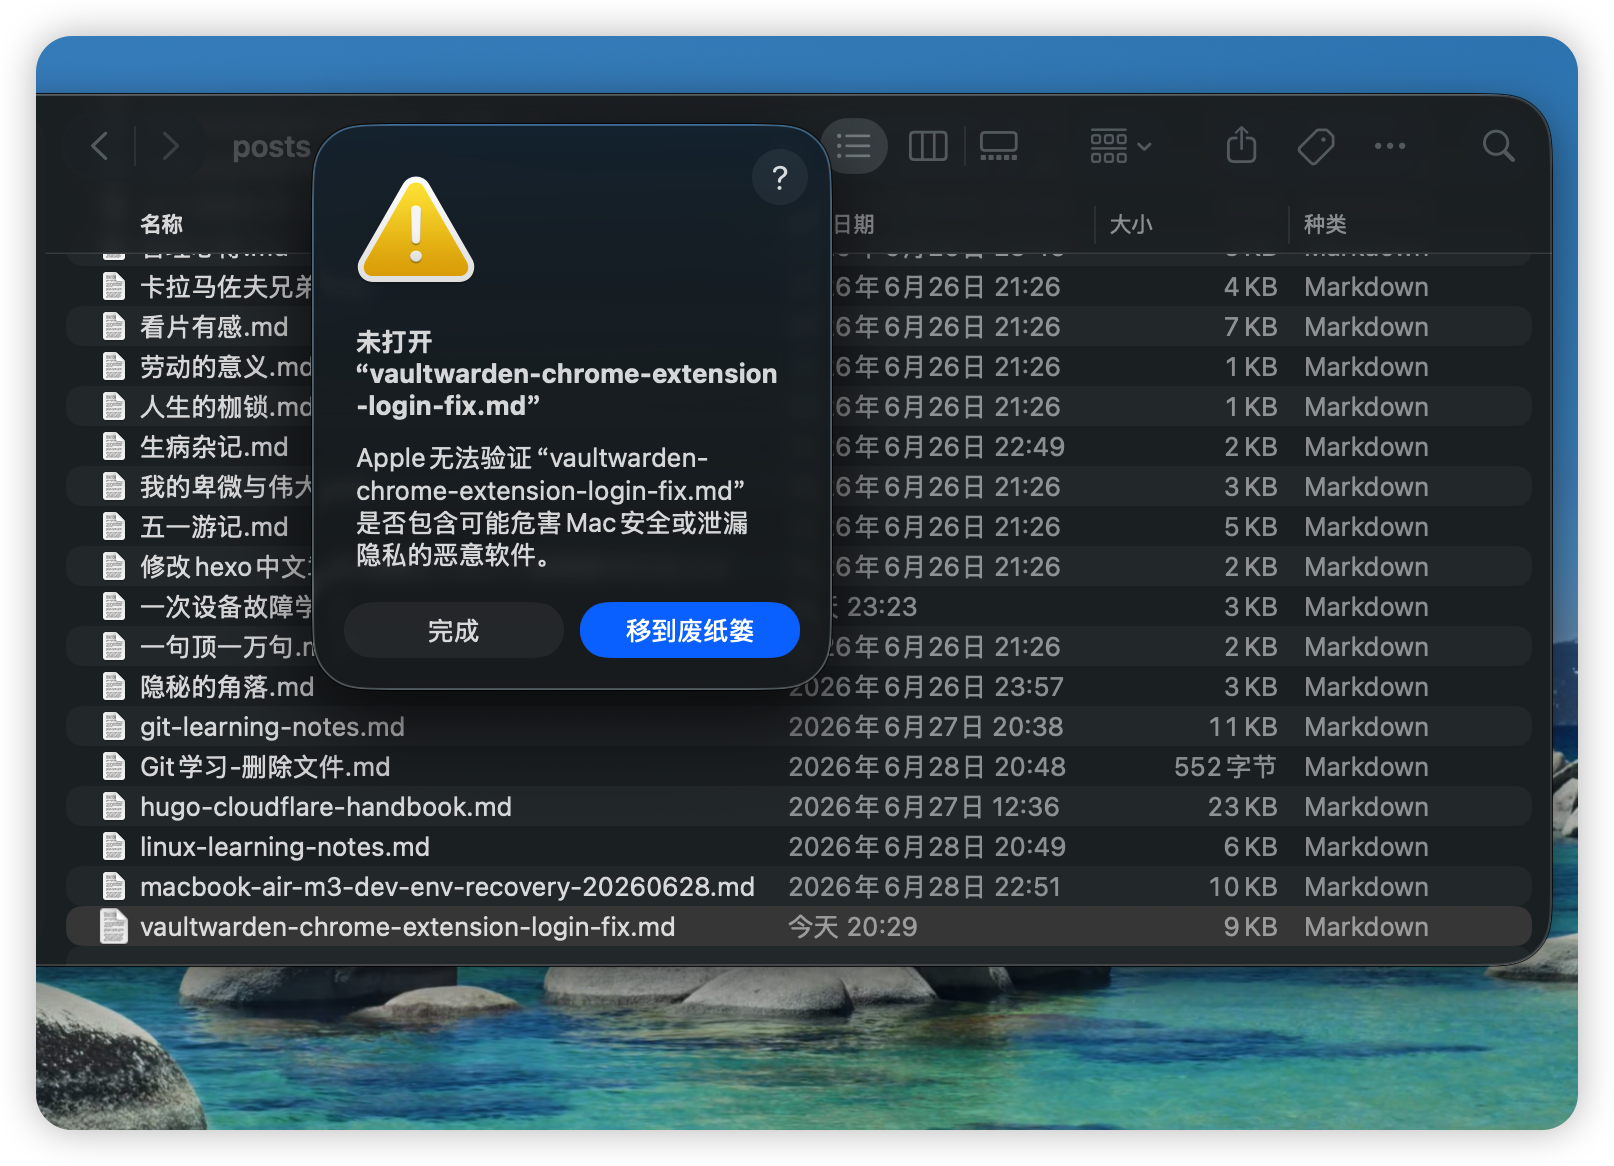Click document icon of linux-learning-notes.md
This screenshot has height=1166, width=1614.
coord(114,846)
